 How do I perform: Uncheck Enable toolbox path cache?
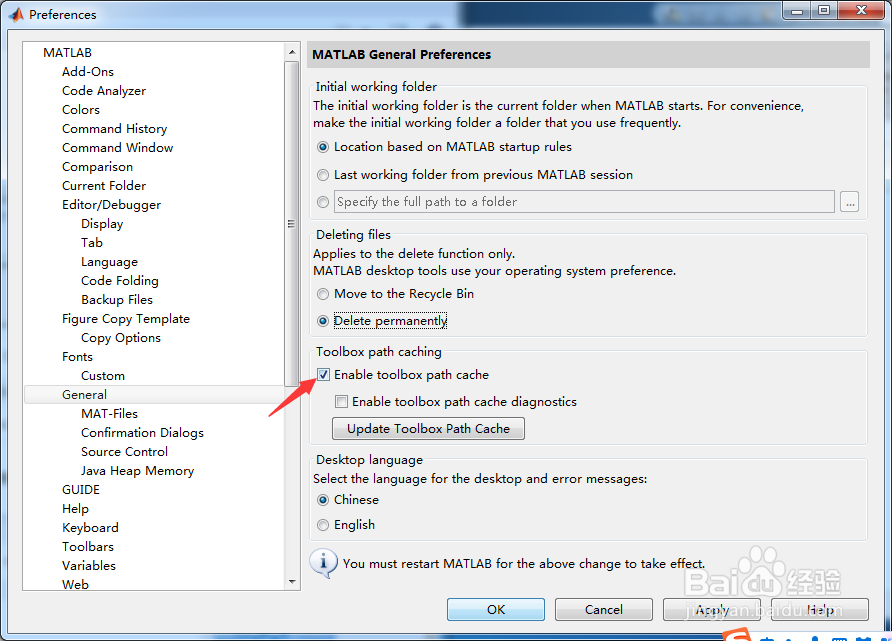tap(323, 375)
